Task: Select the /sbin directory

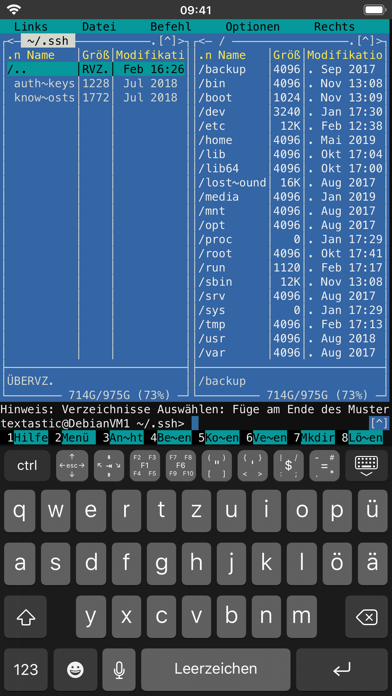Action: coord(215,282)
